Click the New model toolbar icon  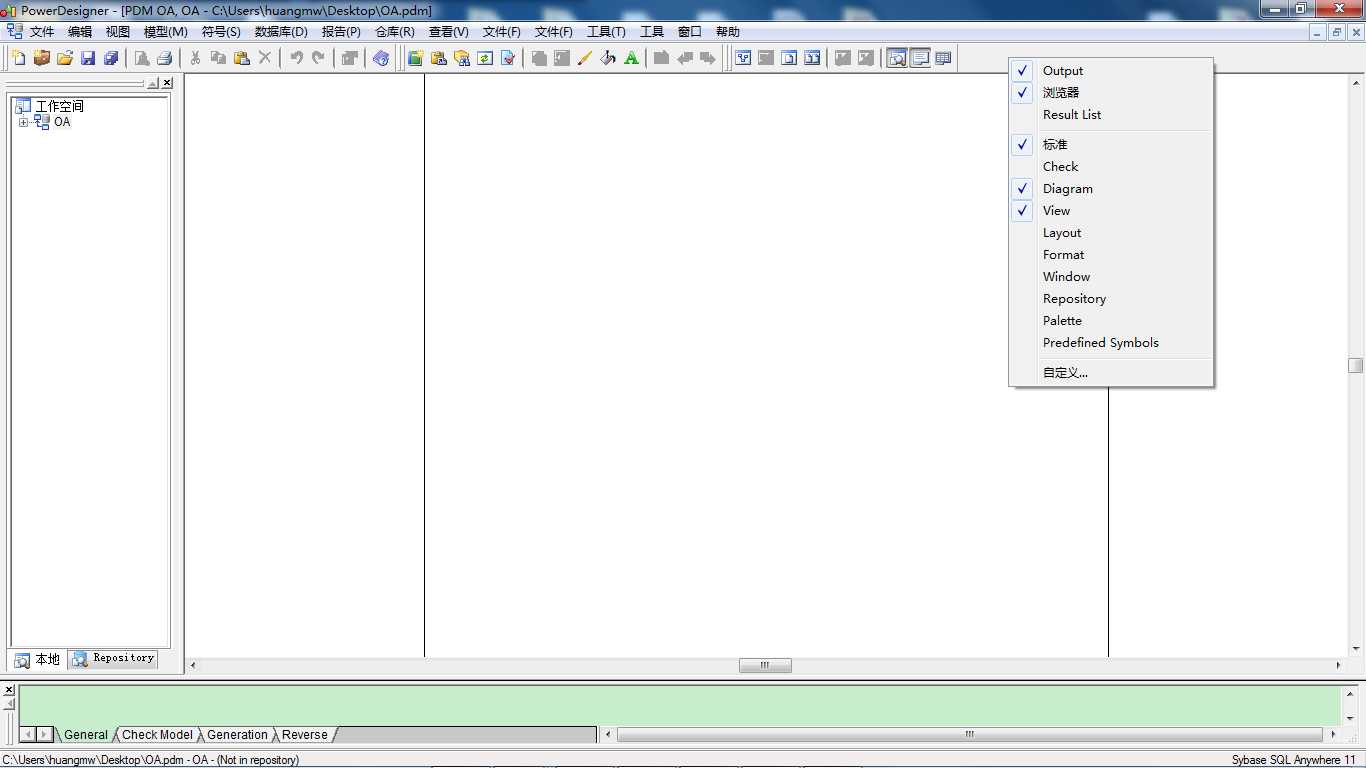coord(19,58)
